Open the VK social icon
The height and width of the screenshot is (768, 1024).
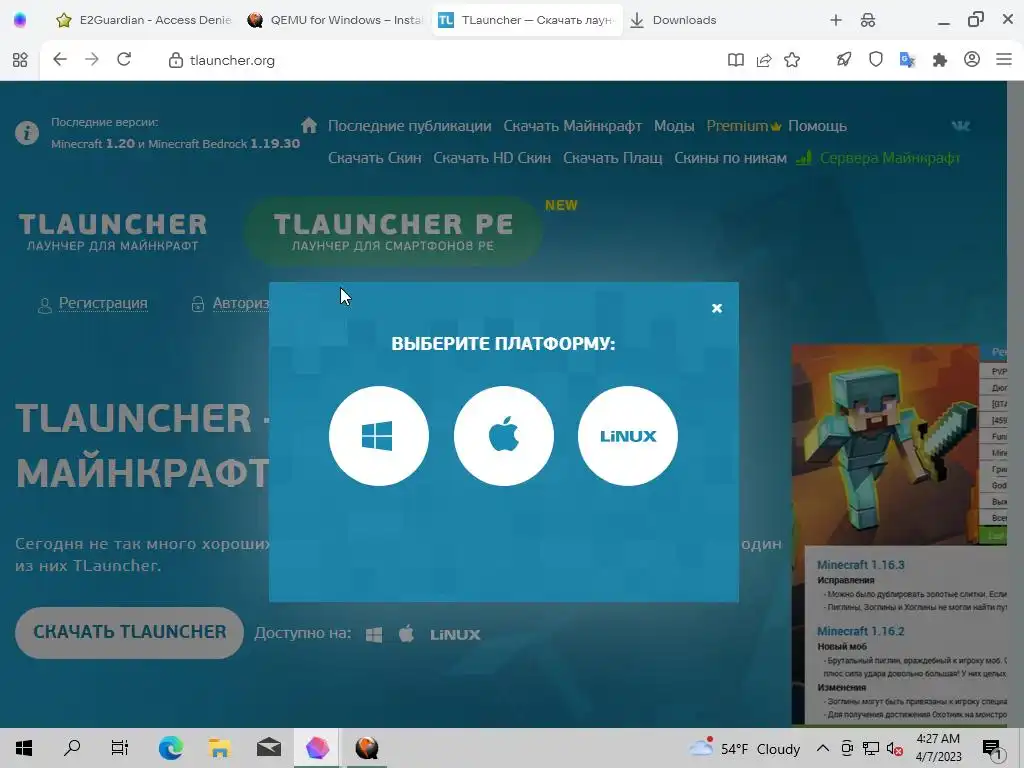pyautogui.click(x=961, y=126)
